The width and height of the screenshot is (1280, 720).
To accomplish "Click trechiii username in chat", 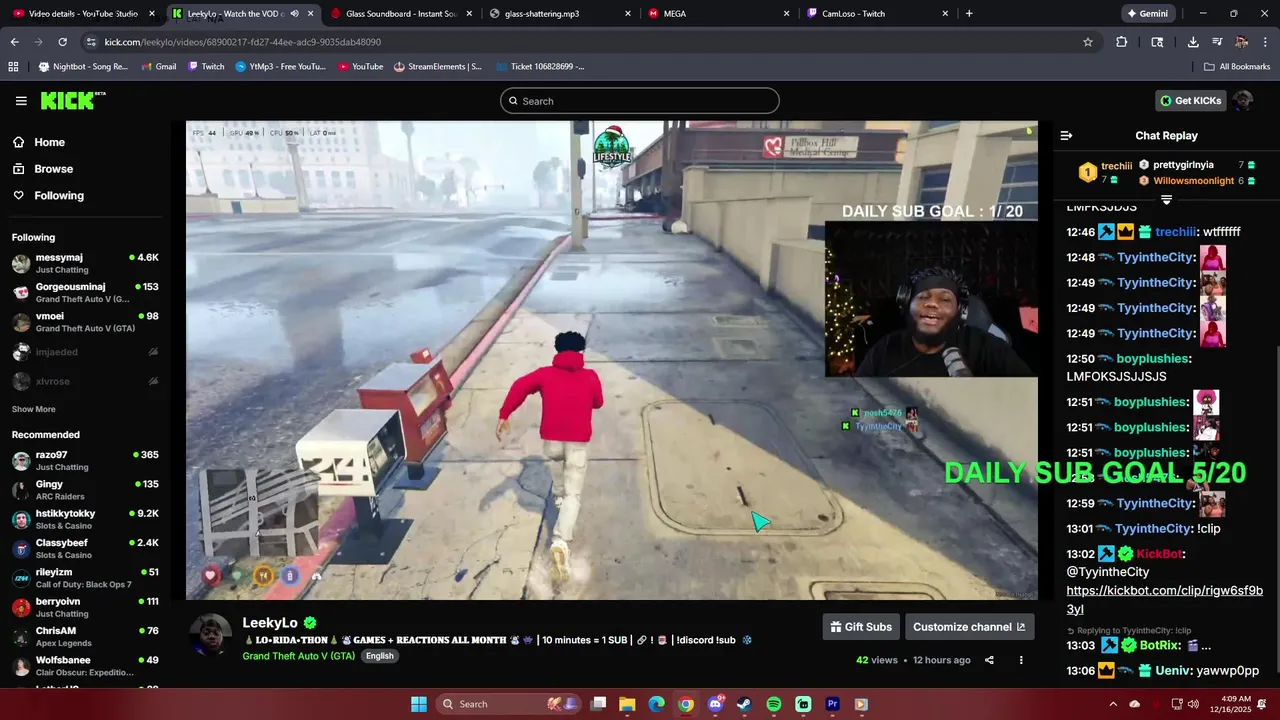I will [1177, 232].
